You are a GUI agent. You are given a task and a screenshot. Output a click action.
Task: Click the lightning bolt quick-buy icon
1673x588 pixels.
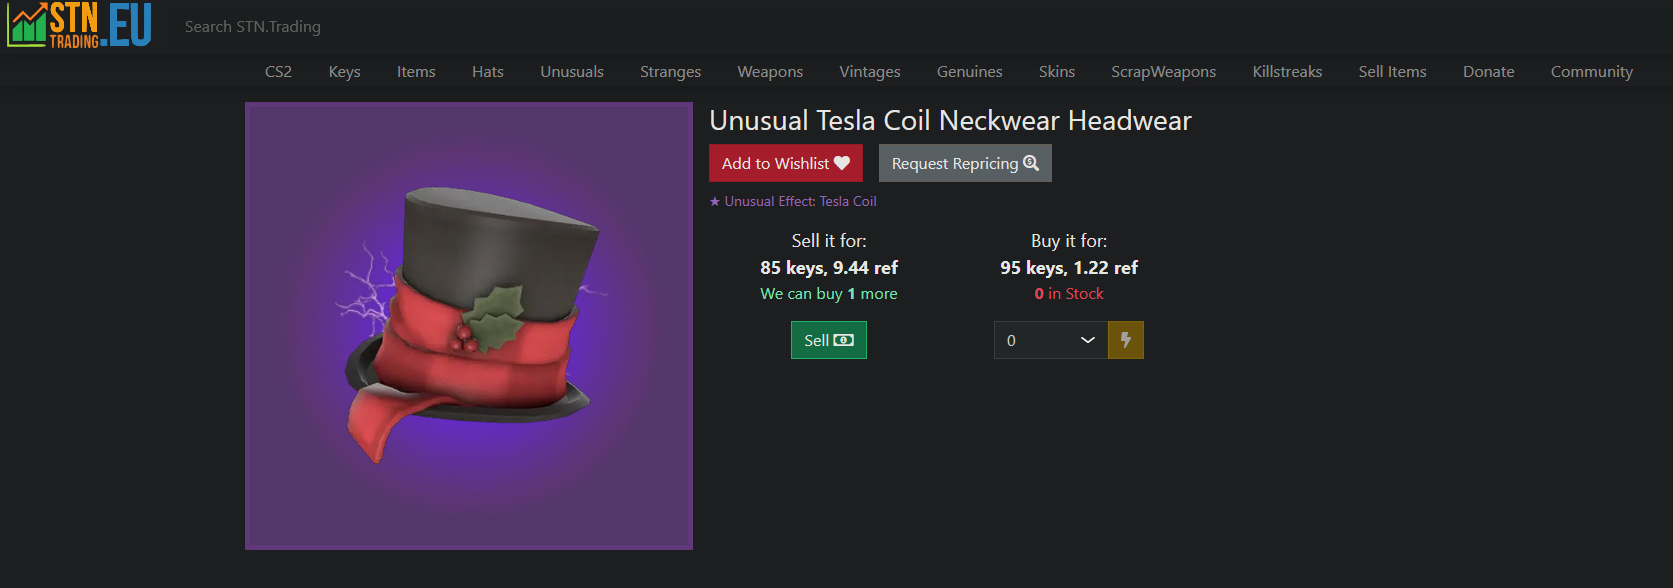(1126, 340)
